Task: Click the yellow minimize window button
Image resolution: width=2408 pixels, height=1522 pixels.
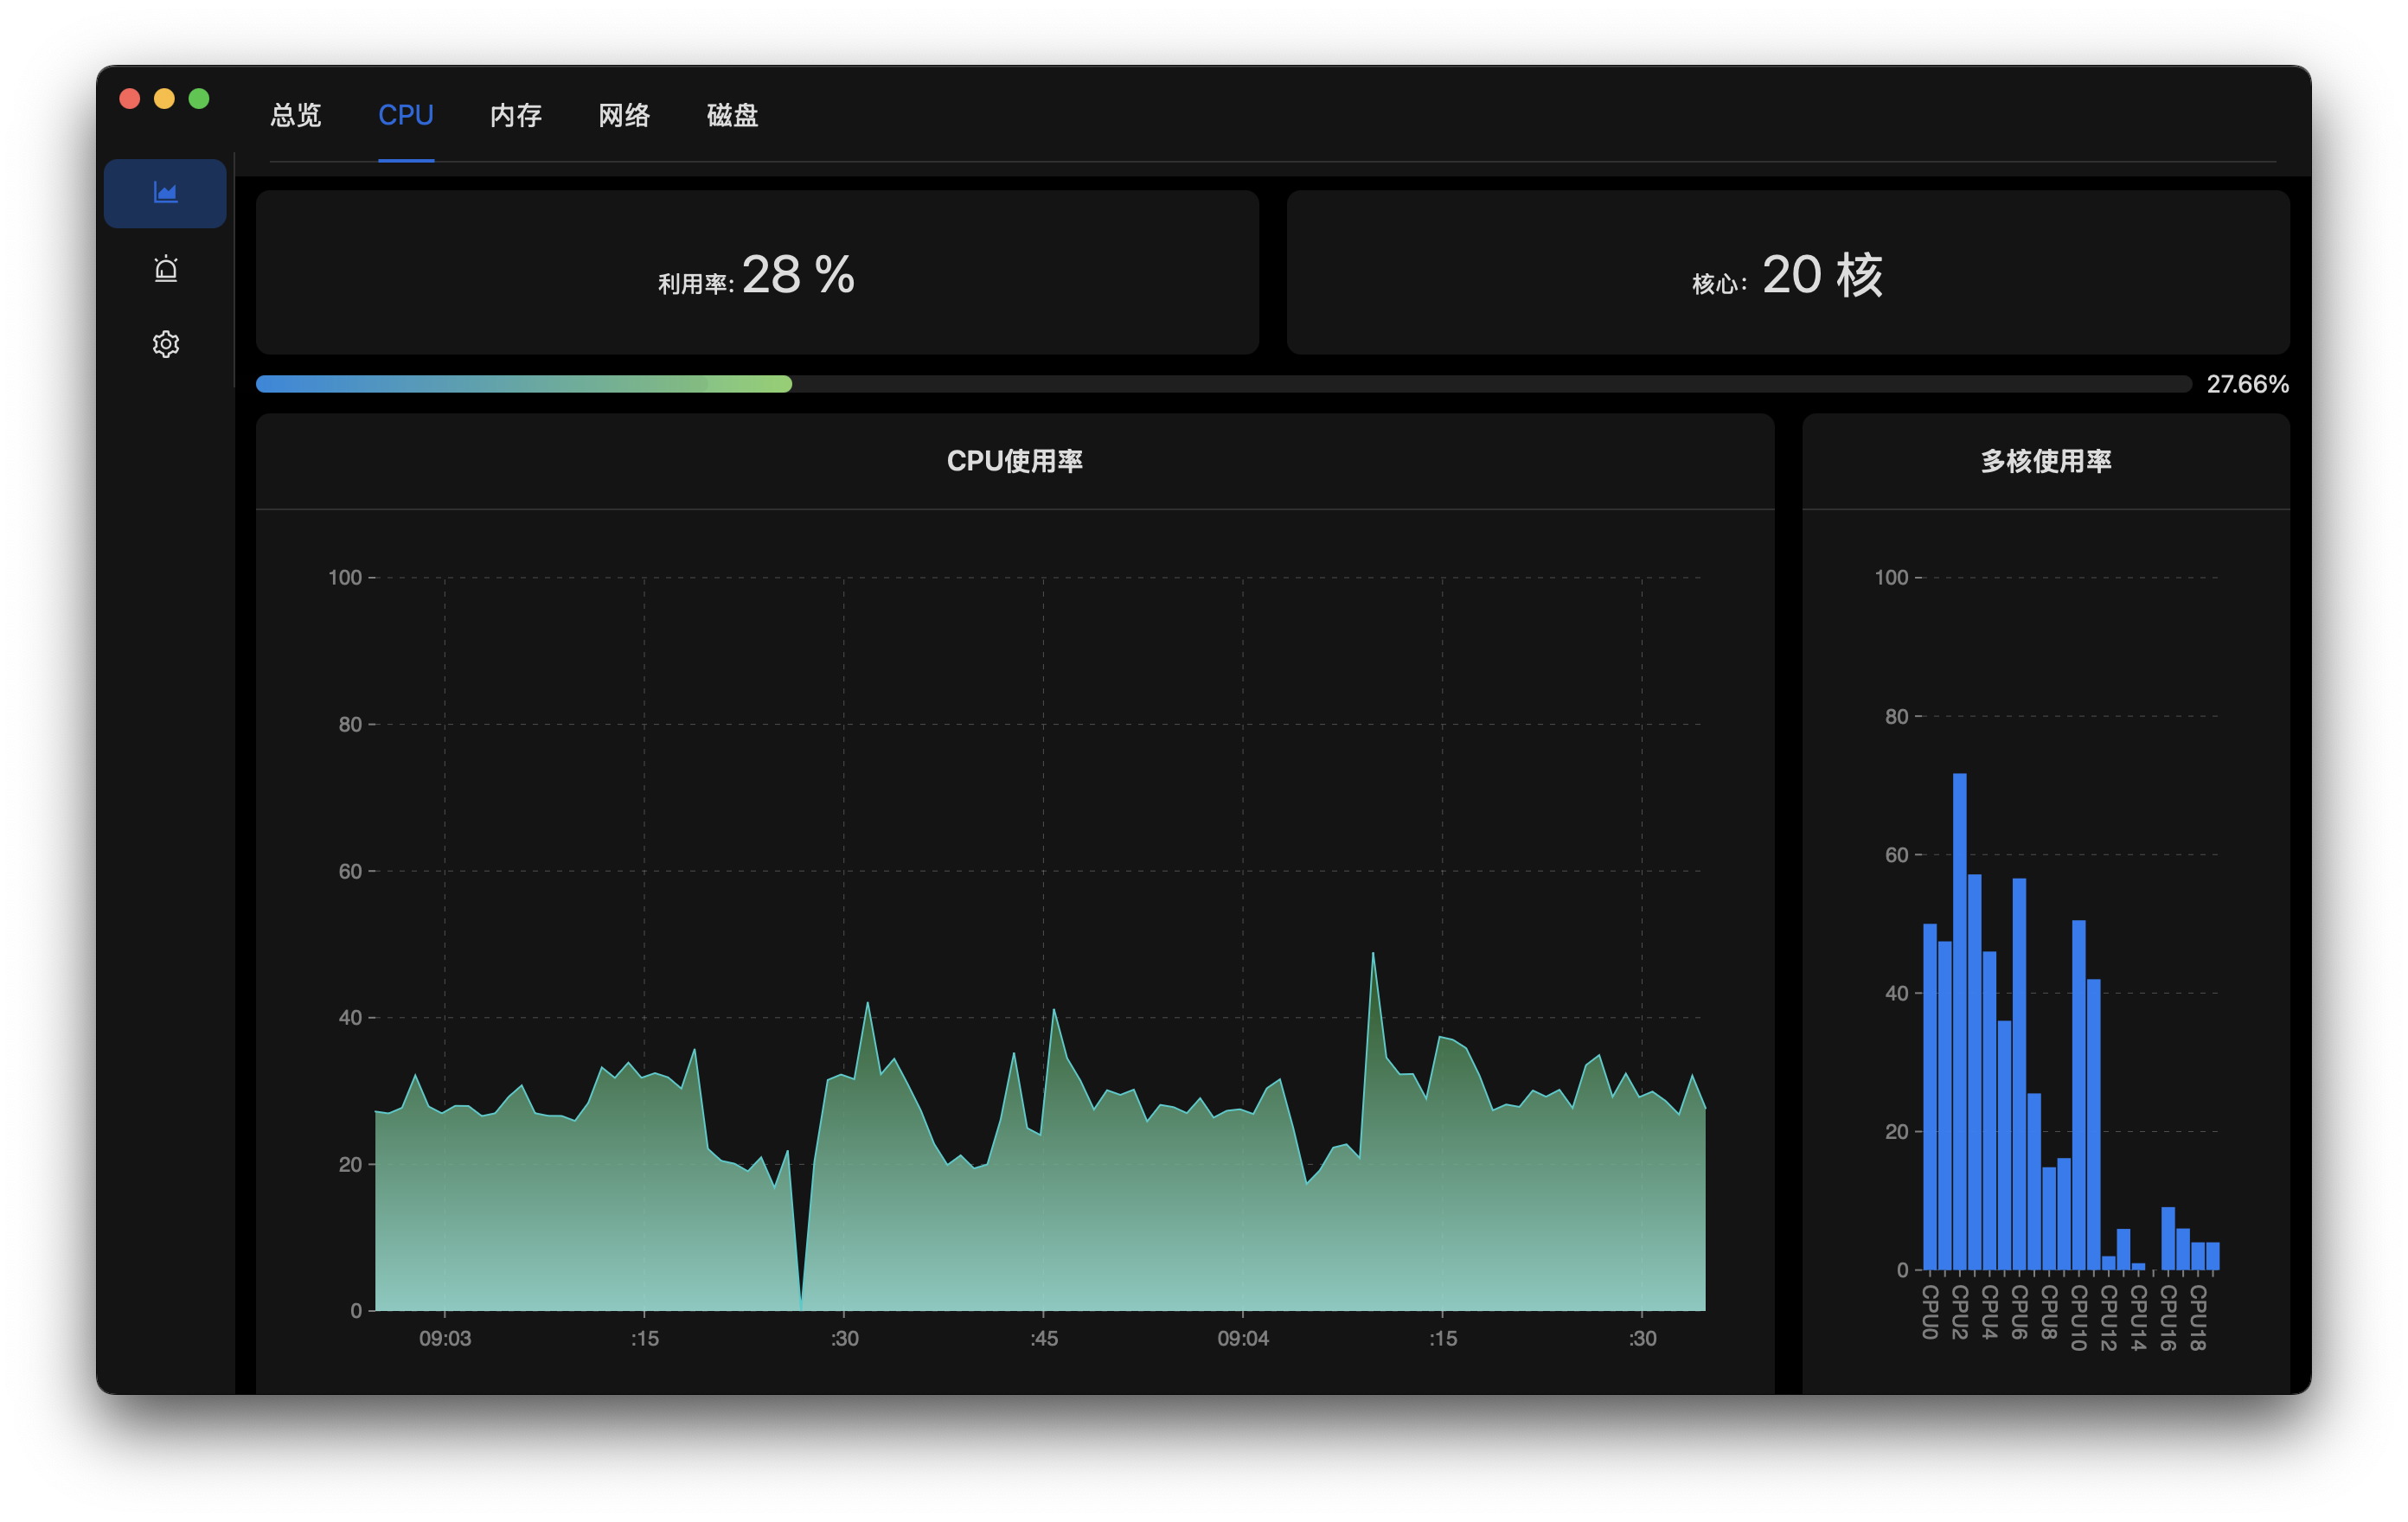Action: 164,99
